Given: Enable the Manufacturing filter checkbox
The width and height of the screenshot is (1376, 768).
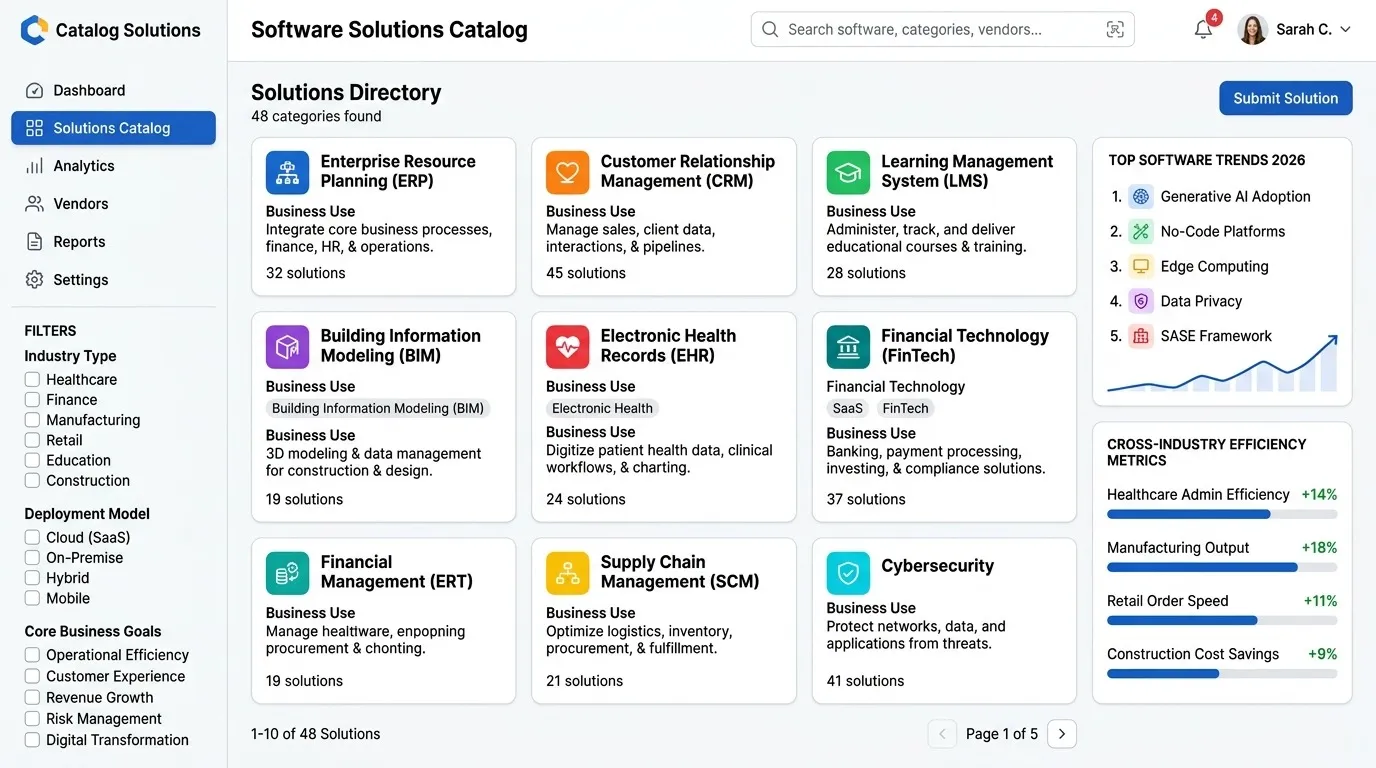Looking at the screenshot, I should point(32,420).
